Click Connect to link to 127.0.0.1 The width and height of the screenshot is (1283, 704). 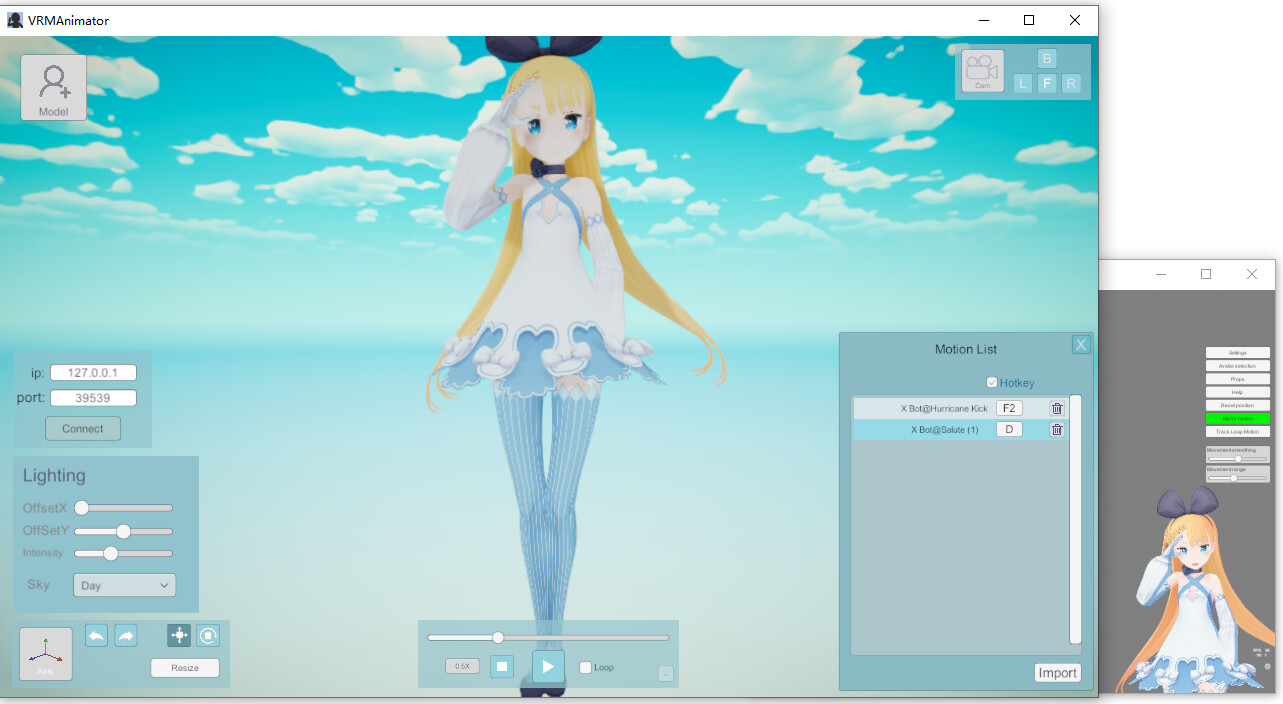tap(82, 428)
